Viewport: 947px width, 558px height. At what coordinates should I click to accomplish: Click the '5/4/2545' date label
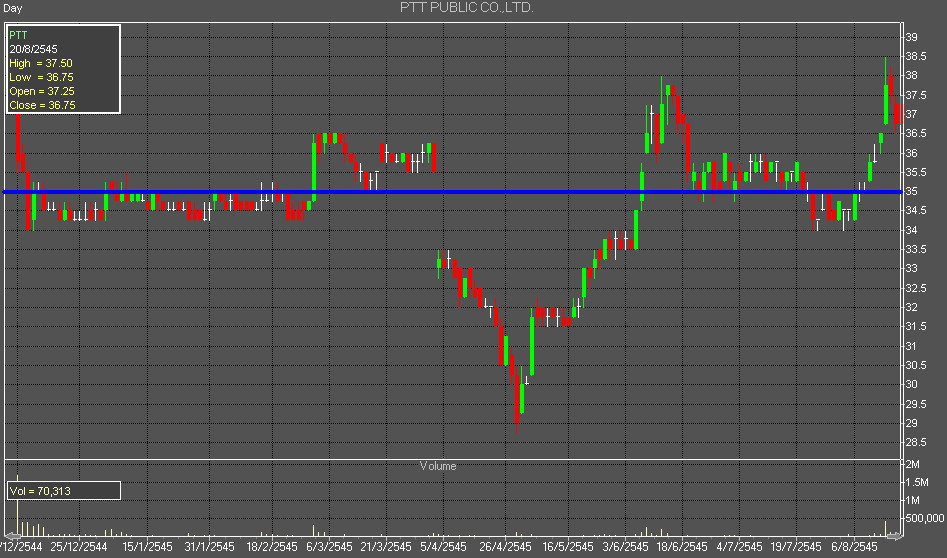(x=443, y=547)
